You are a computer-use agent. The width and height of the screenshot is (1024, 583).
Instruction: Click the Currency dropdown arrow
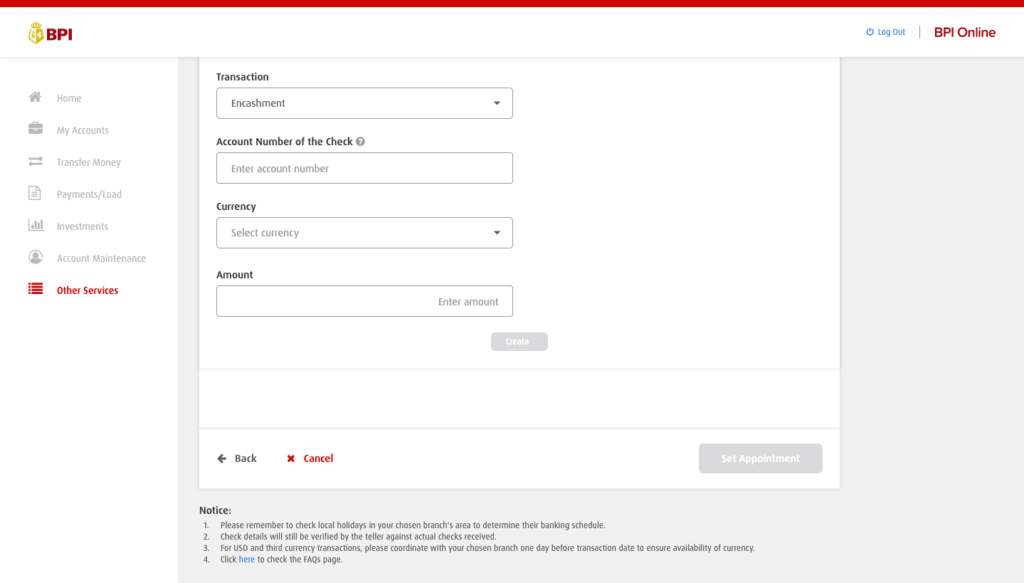pos(497,233)
